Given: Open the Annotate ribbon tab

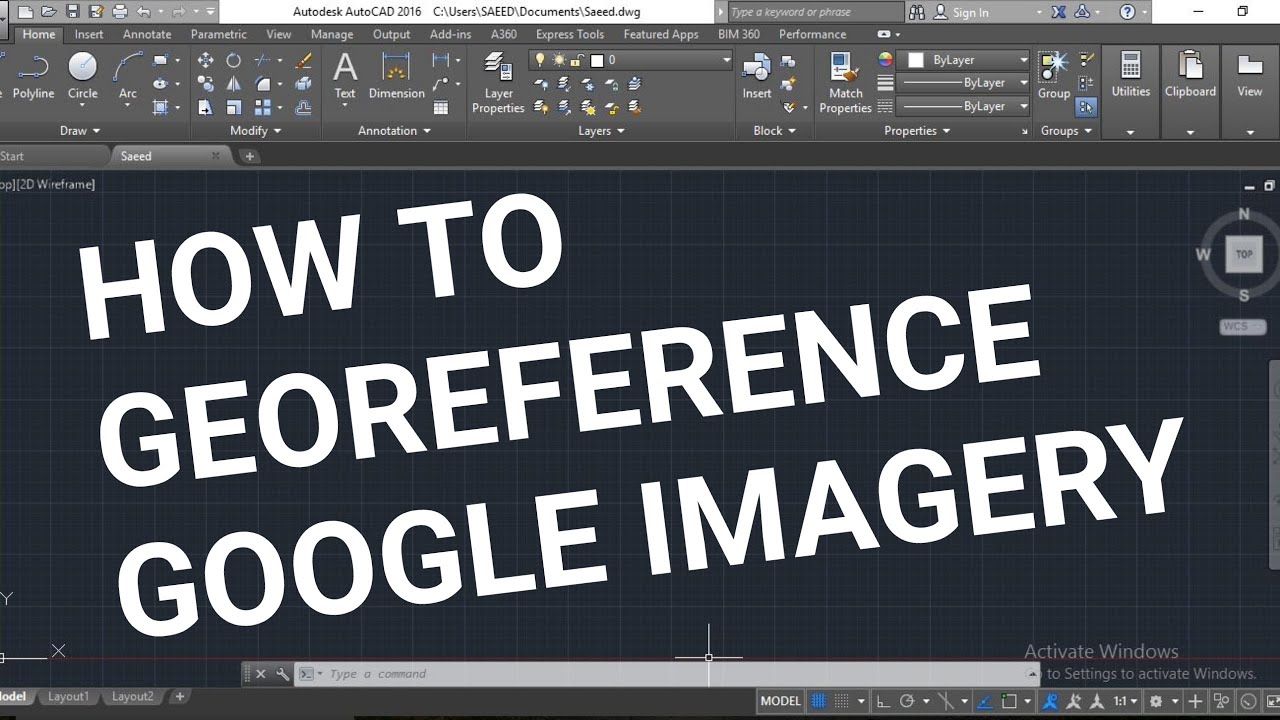Looking at the screenshot, I should (147, 34).
